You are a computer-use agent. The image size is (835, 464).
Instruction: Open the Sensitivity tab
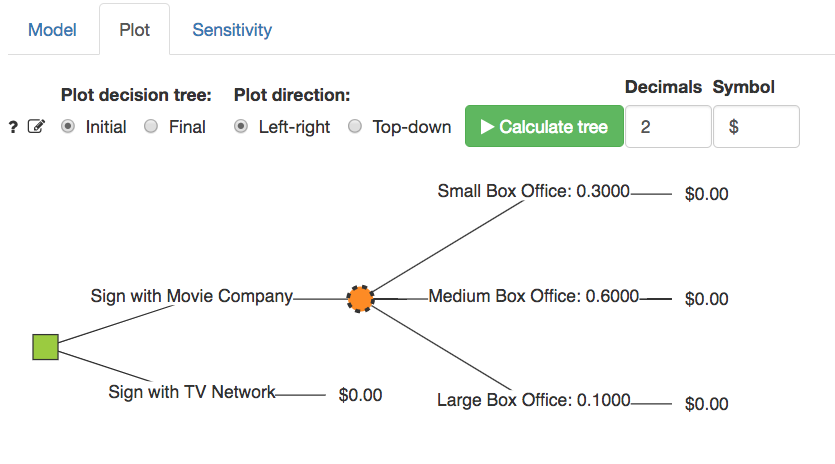point(232,30)
